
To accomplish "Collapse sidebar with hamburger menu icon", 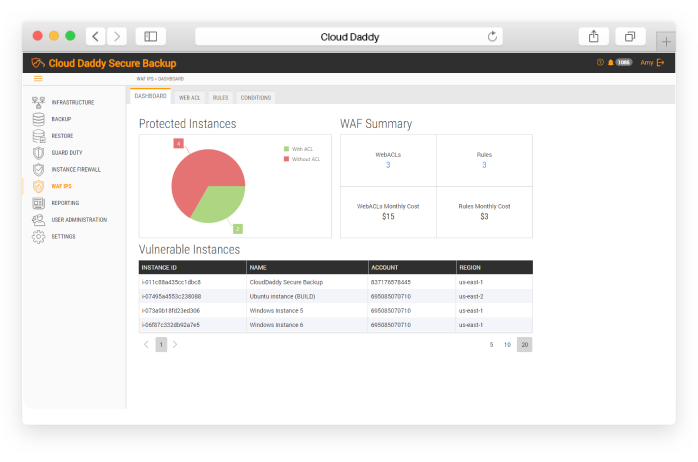I will pos(38,78).
